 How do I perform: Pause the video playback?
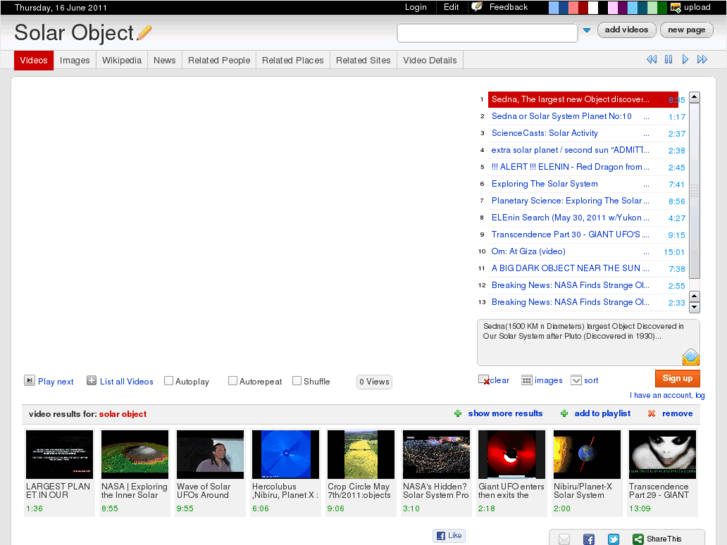[668, 59]
